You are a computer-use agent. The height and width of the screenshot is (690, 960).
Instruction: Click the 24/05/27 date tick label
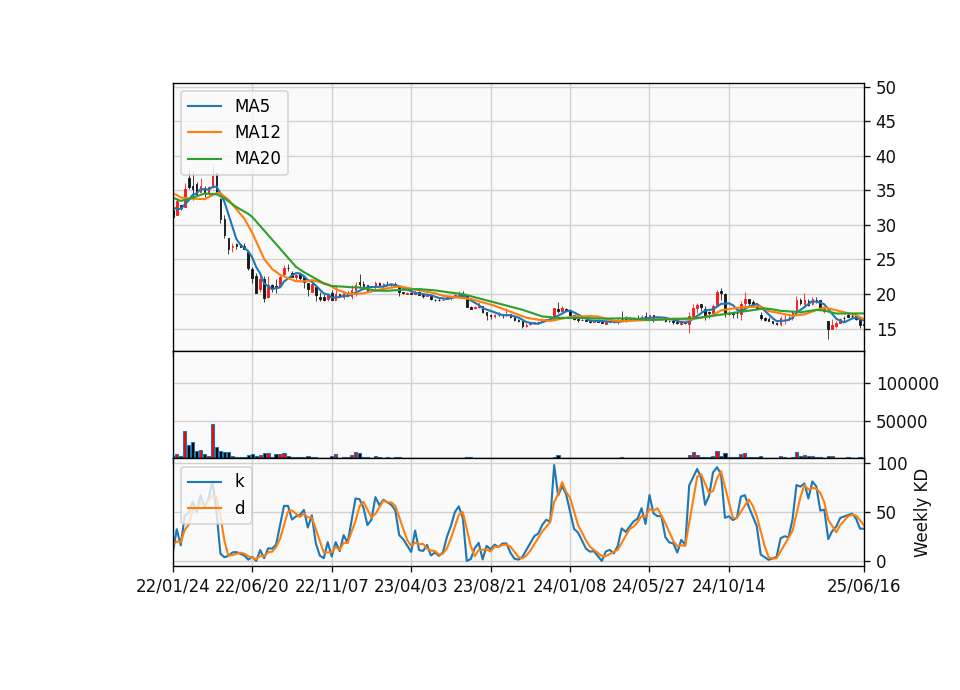649,586
